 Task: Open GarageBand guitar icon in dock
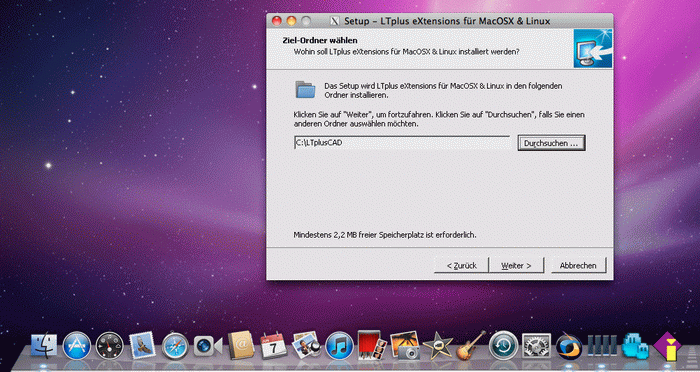coord(471,345)
